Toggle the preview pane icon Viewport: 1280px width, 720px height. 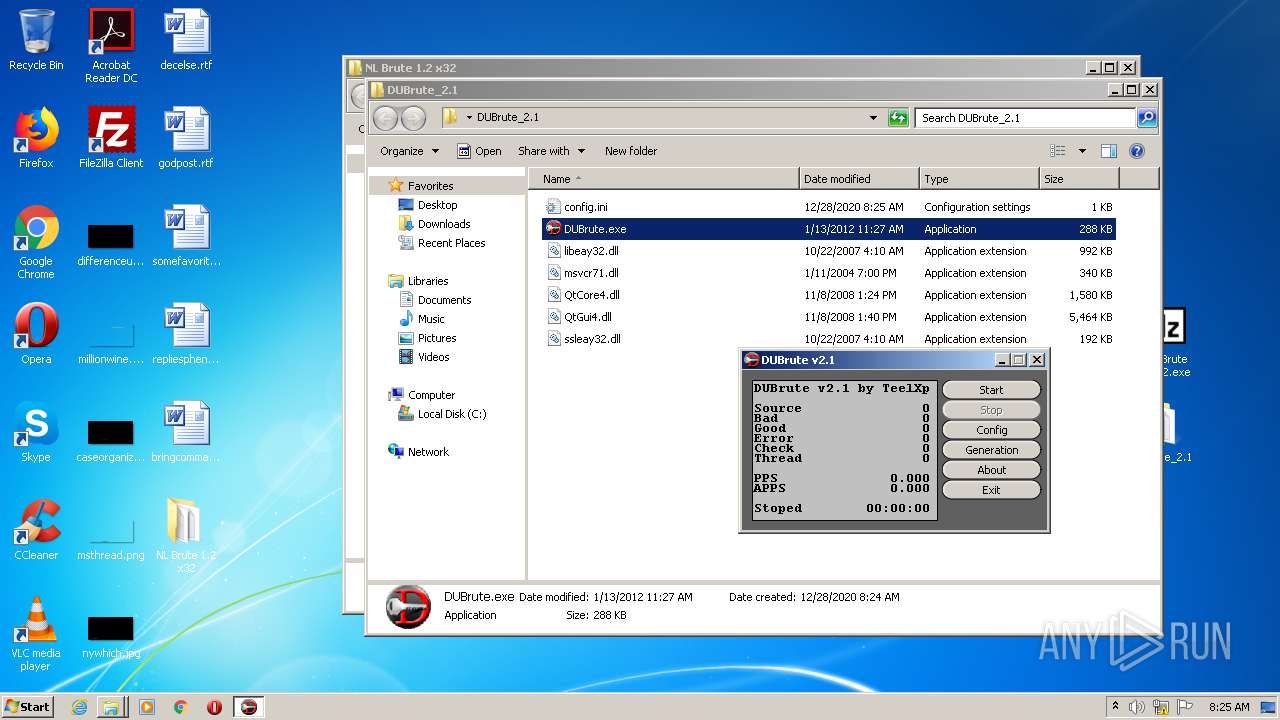click(x=1108, y=151)
